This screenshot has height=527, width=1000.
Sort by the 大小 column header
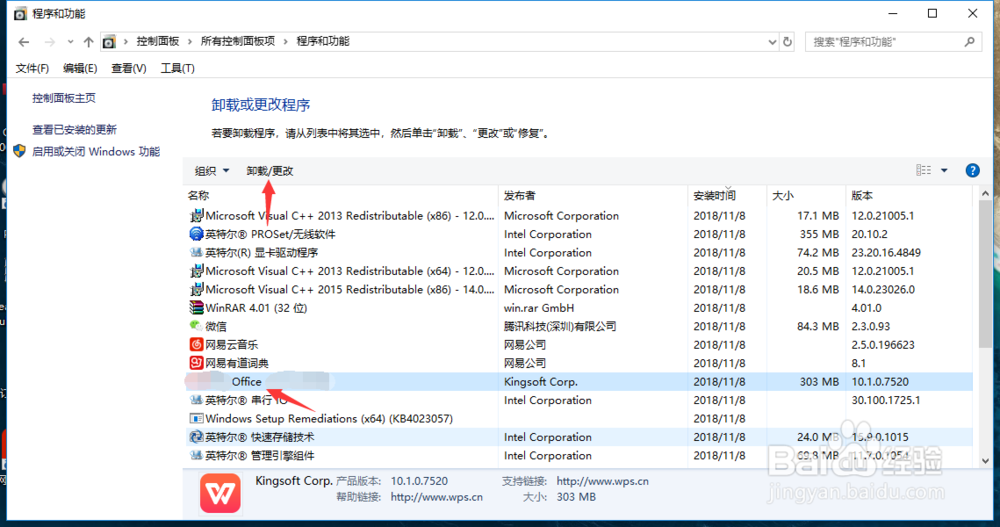(806, 195)
